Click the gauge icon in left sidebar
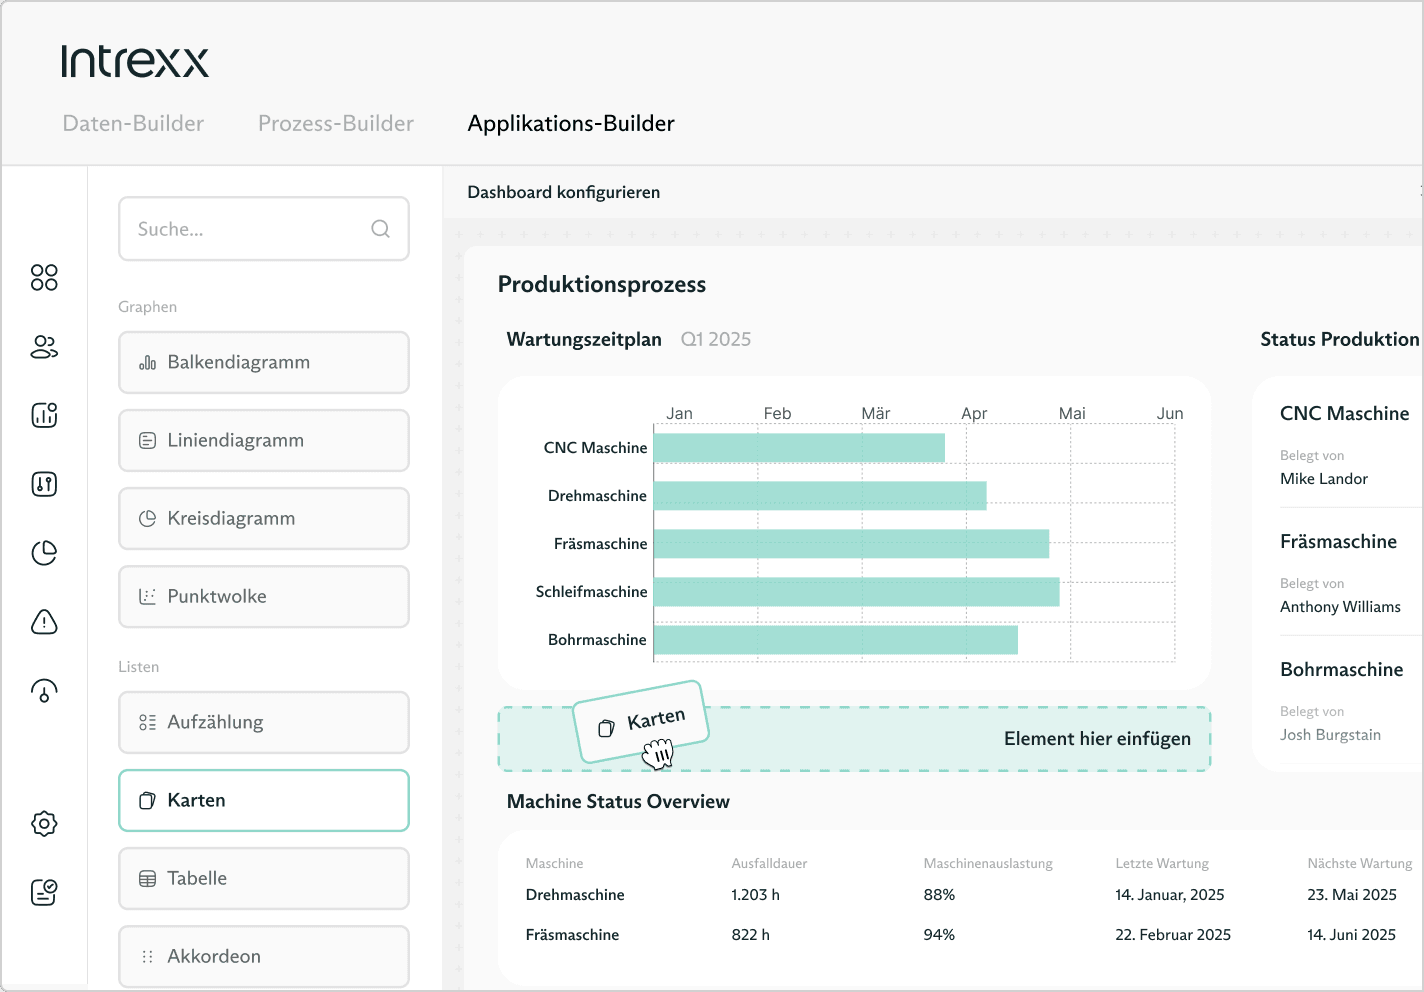 tap(44, 691)
